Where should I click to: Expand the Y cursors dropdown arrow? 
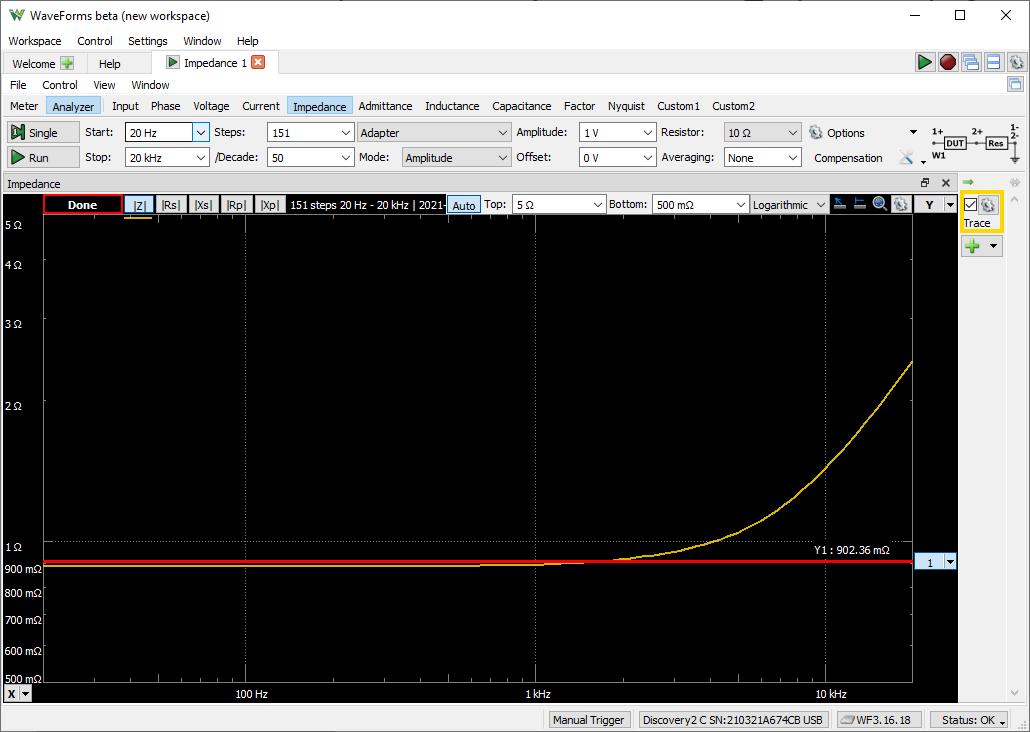pos(950,204)
